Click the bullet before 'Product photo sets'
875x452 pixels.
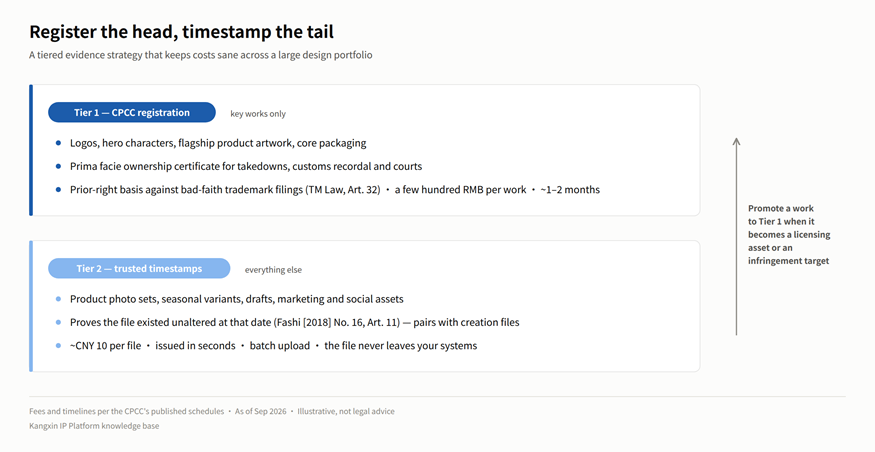click(59, 299)
